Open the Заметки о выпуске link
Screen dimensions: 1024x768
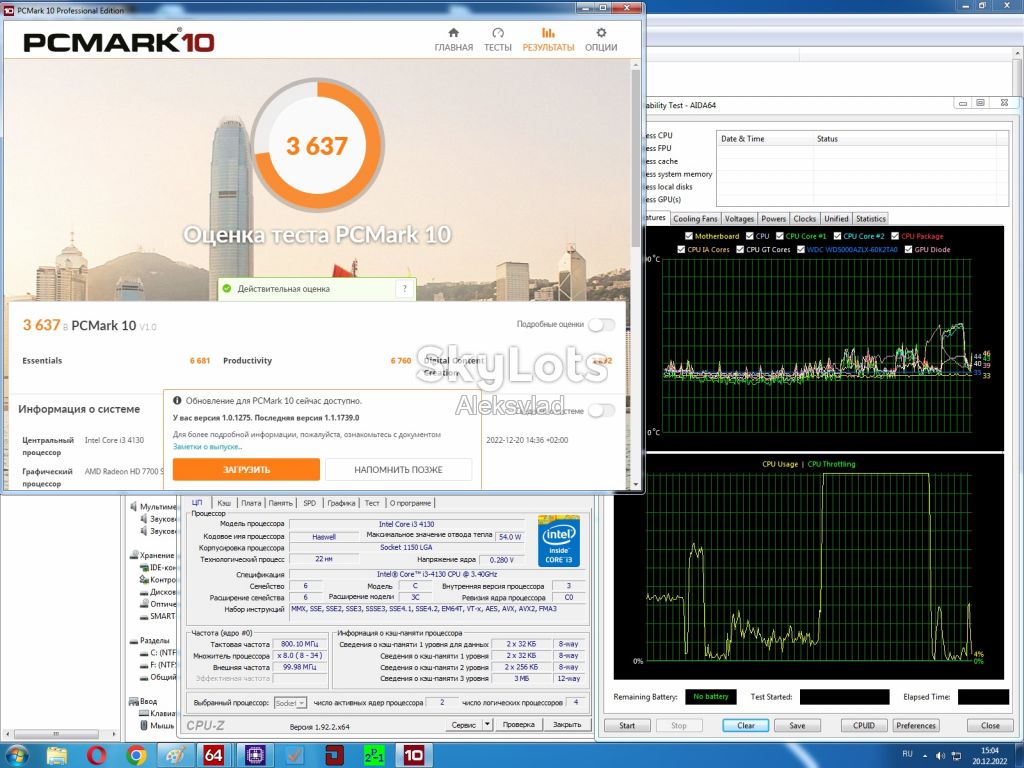point(207,447)
